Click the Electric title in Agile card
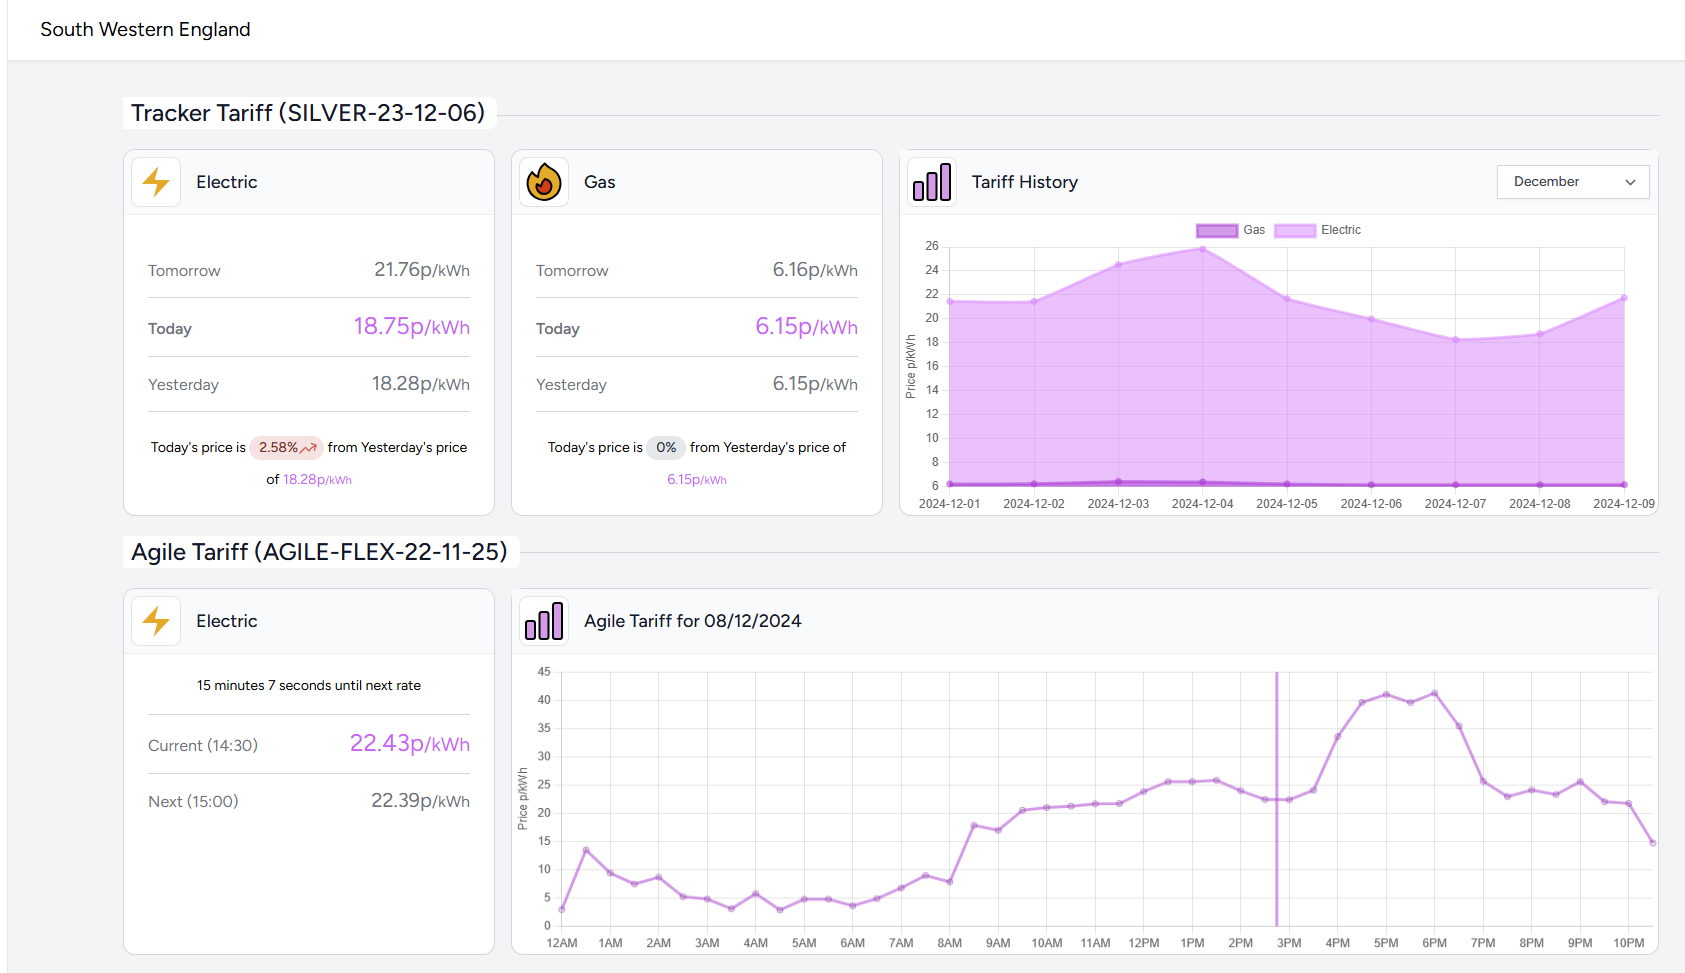The width and height of the screenshot is (1685, 973). pyautogui.click(x=227, y=621)
